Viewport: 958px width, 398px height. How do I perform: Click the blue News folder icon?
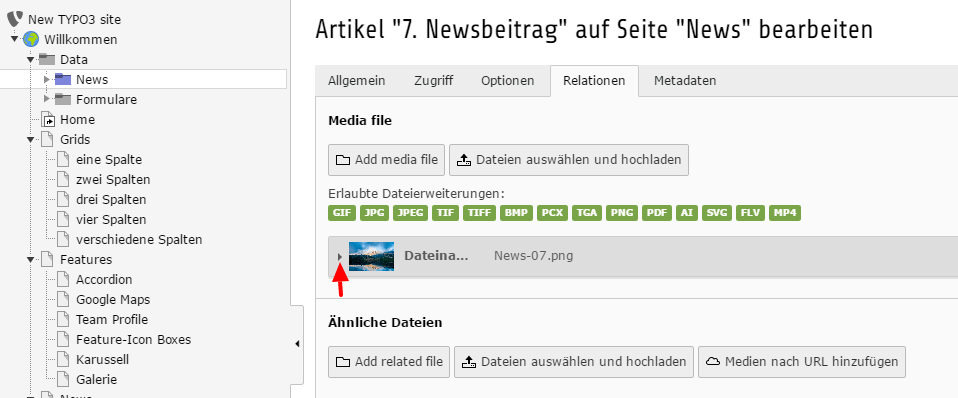point(63,79)
